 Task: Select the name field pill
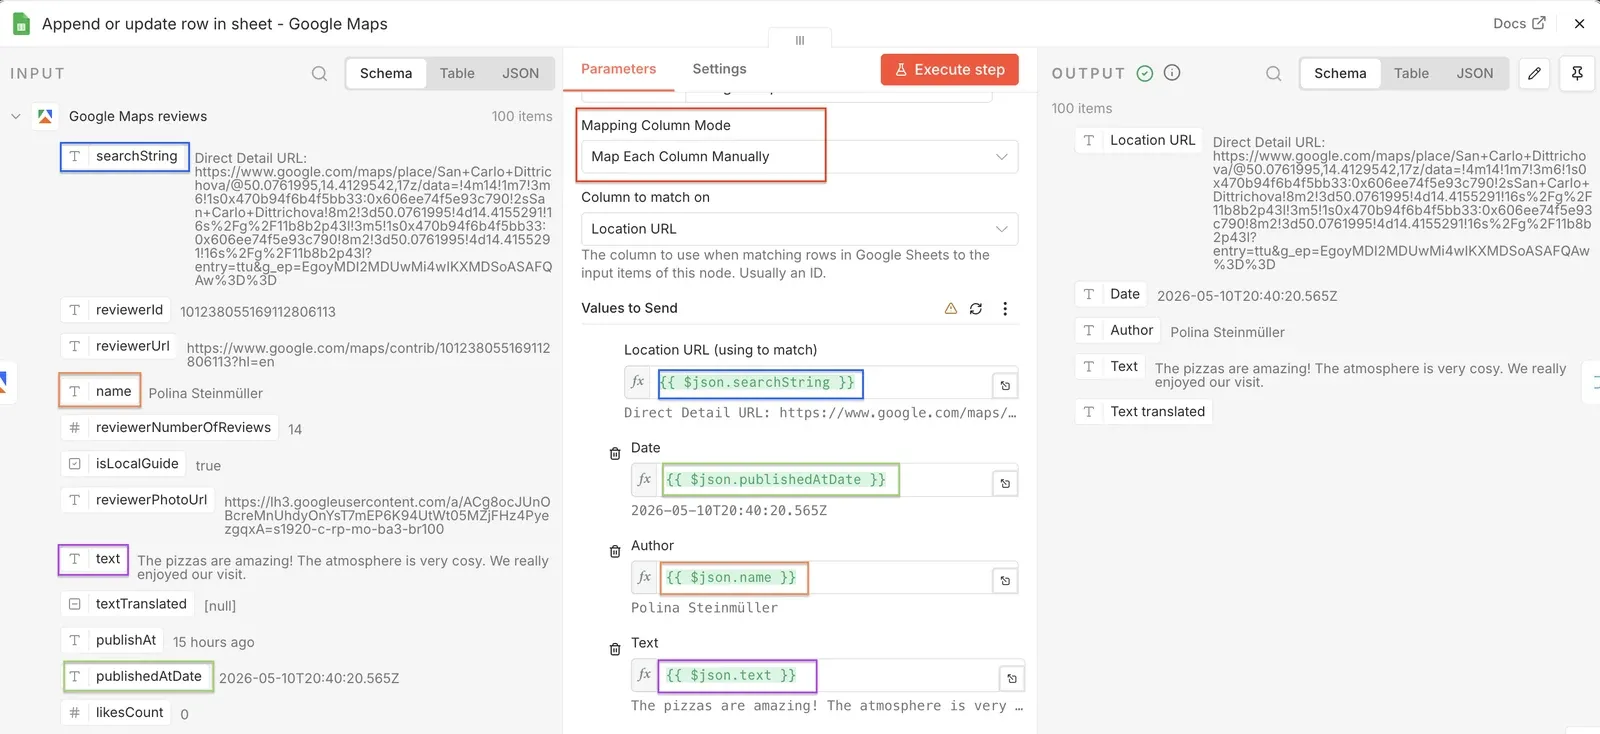[x=100, y=391]
